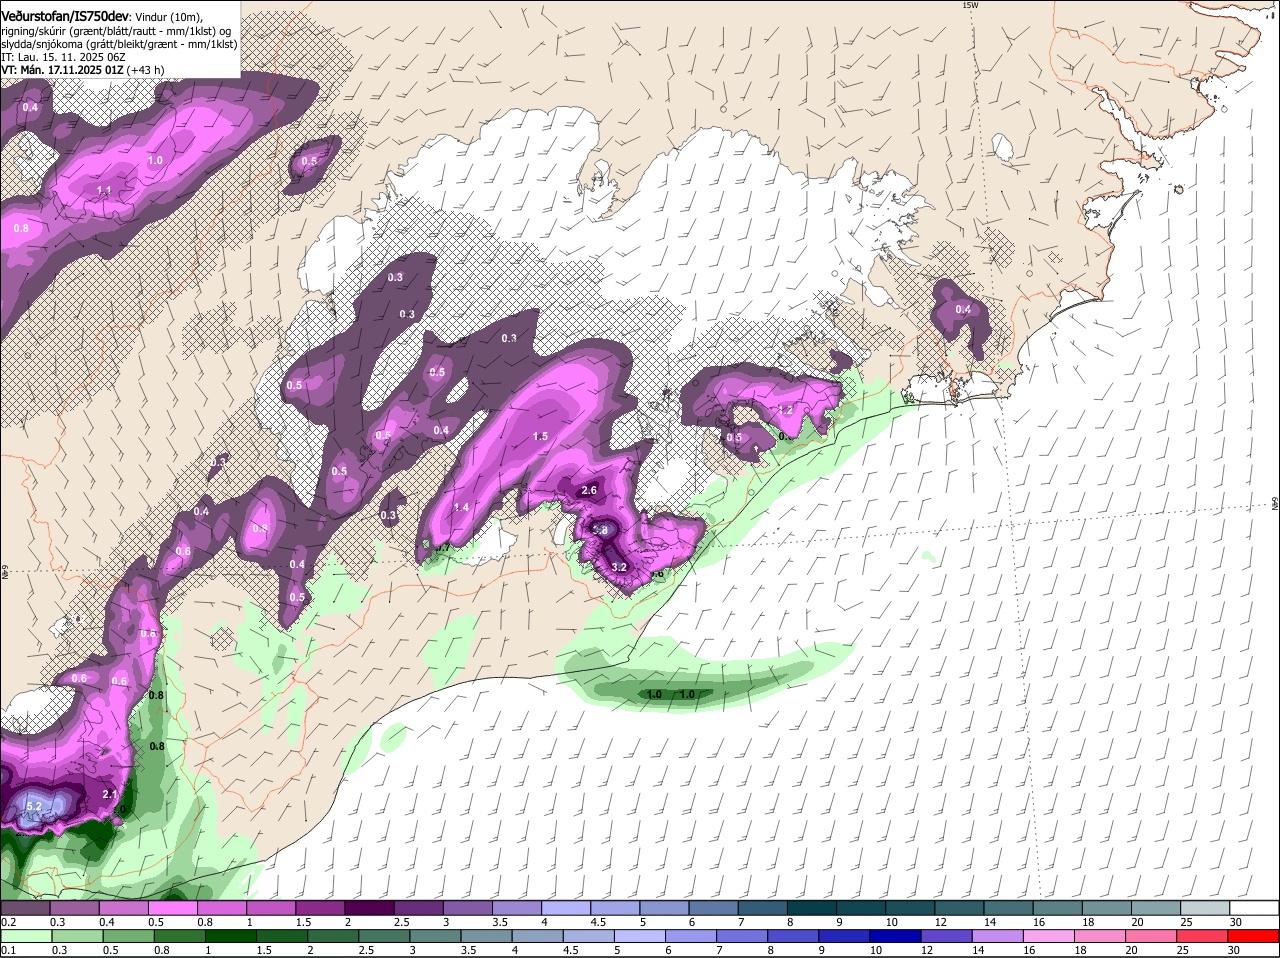Click the 1.2 snowfall value on the map
Image resolution: width=1280 pixels, height=958 pixels.
pyautogui.click(x=785, y=410)
